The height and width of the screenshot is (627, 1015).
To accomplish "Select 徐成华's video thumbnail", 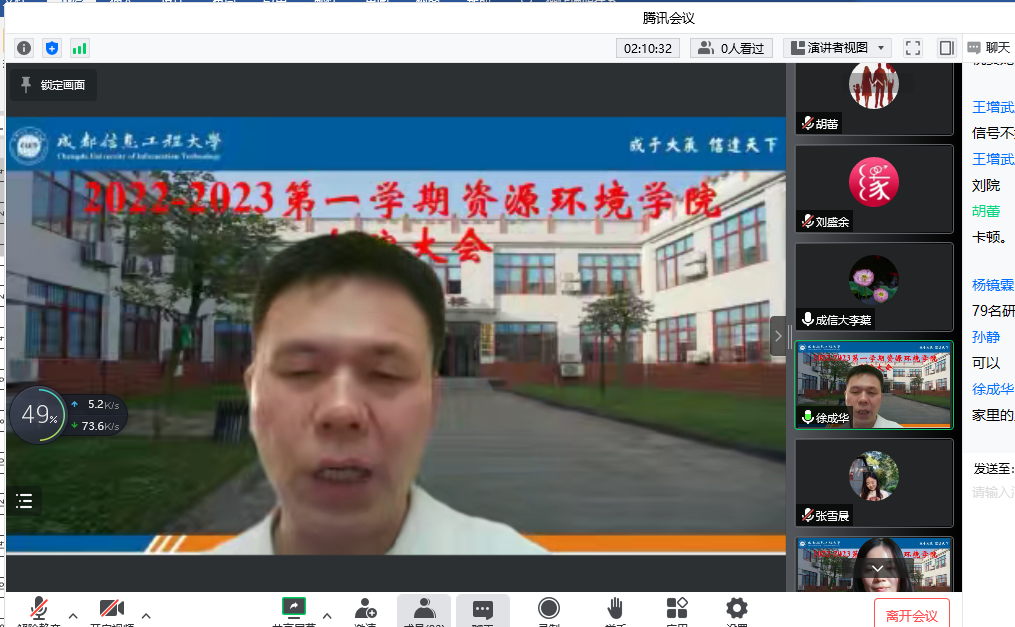I will pyautogui.click(x=874, y=385).
